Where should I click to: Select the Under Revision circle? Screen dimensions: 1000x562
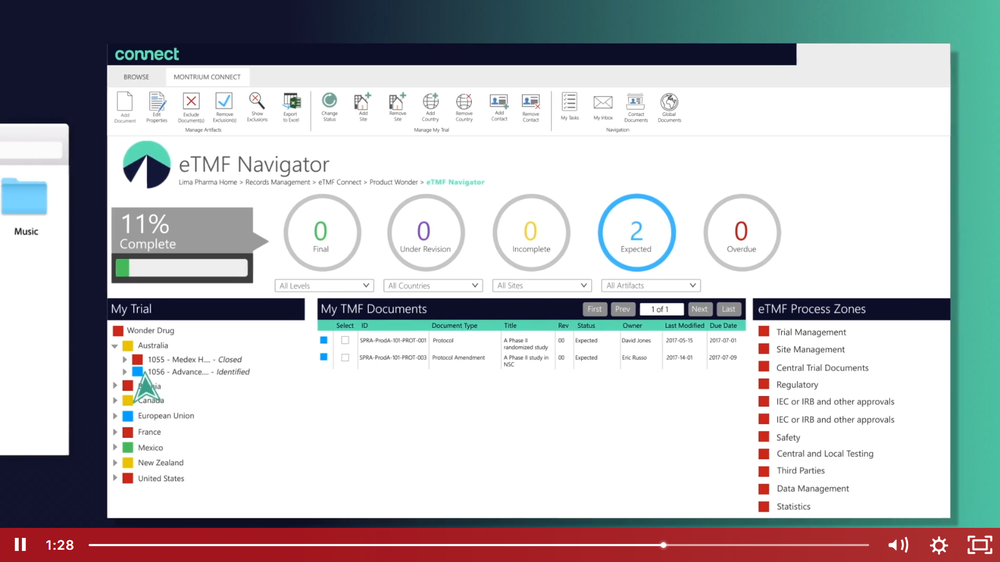click(425, 233)
